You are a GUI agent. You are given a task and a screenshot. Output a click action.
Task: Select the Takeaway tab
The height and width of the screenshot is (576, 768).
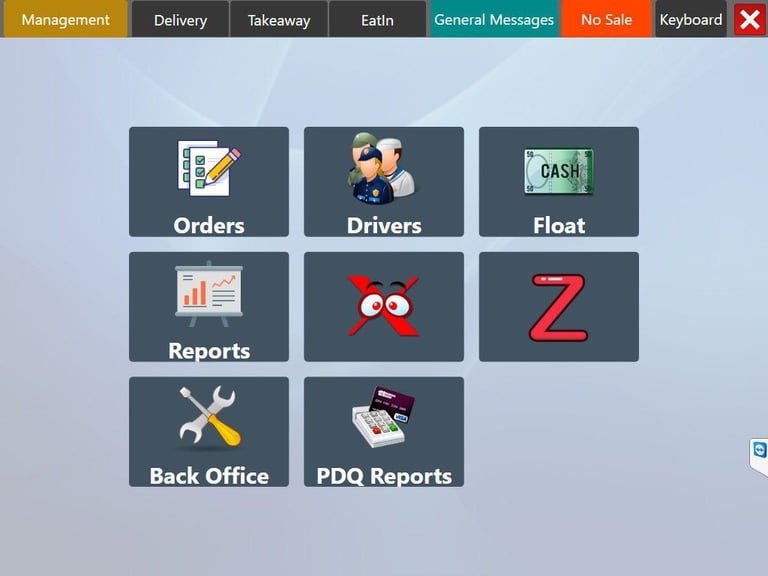[279, 19]
